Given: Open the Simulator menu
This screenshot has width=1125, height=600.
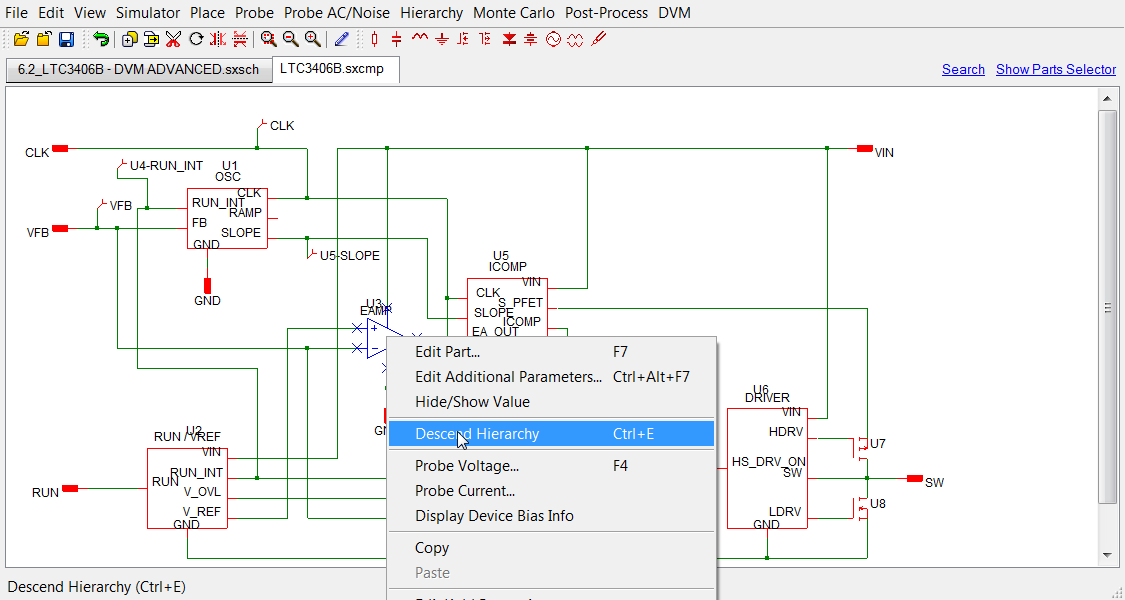Looking at the screenshot, I should (x=148, y=13).
